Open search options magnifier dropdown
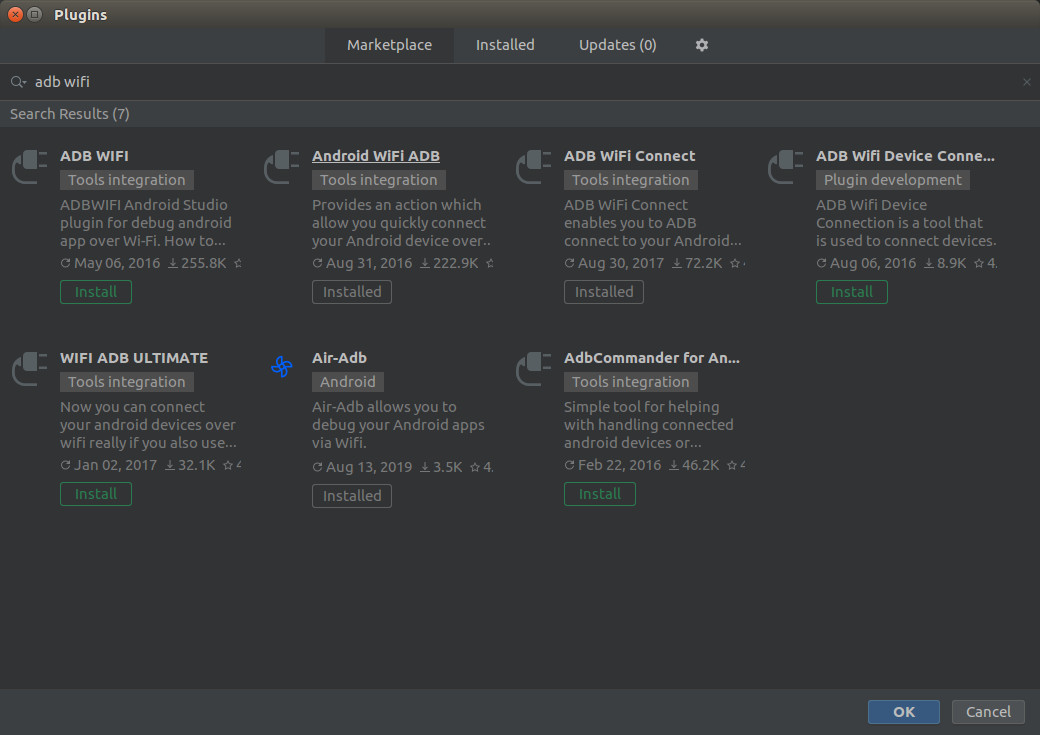Image resolution: width=1040 pixels, height=735 pixels. pos(18,82)
